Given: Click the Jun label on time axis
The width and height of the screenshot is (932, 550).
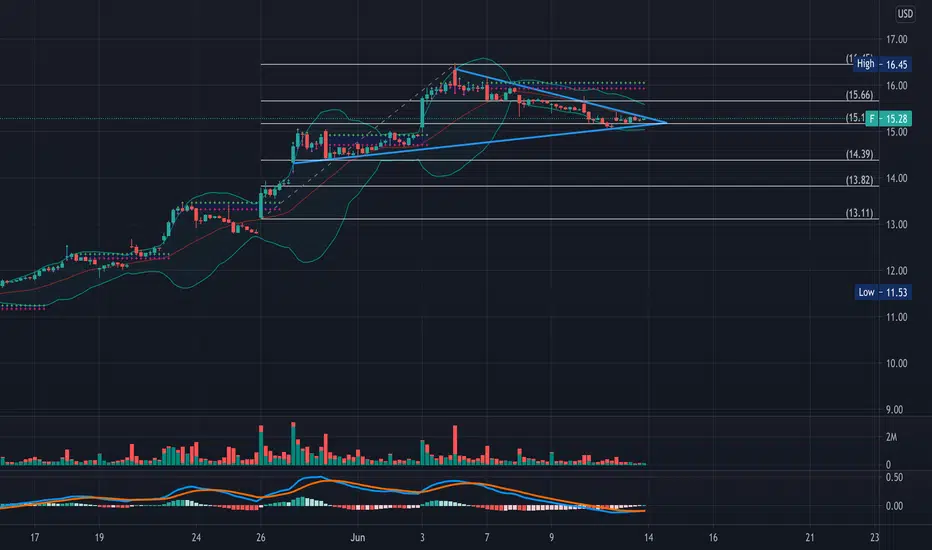Looking at the screenshot, I should (357, 538).
